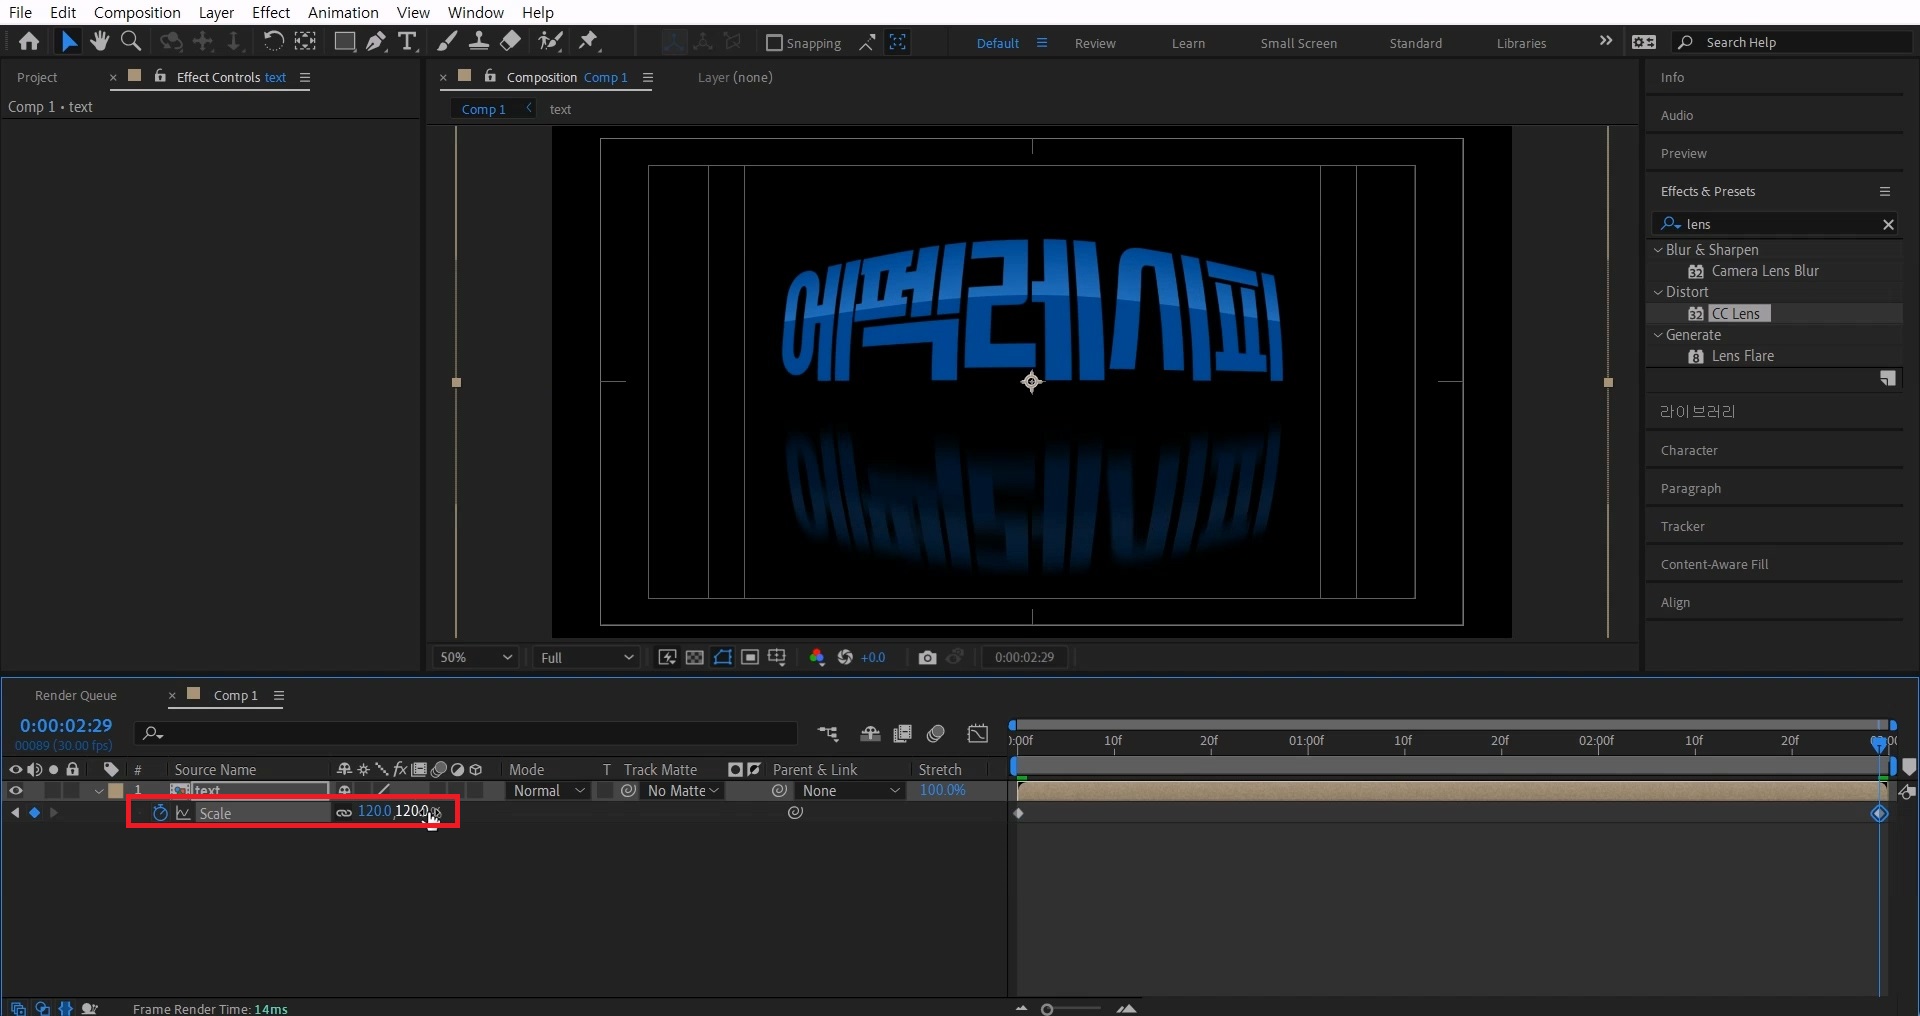Toggle shy switch on text layer

click(x=344, y=790)
